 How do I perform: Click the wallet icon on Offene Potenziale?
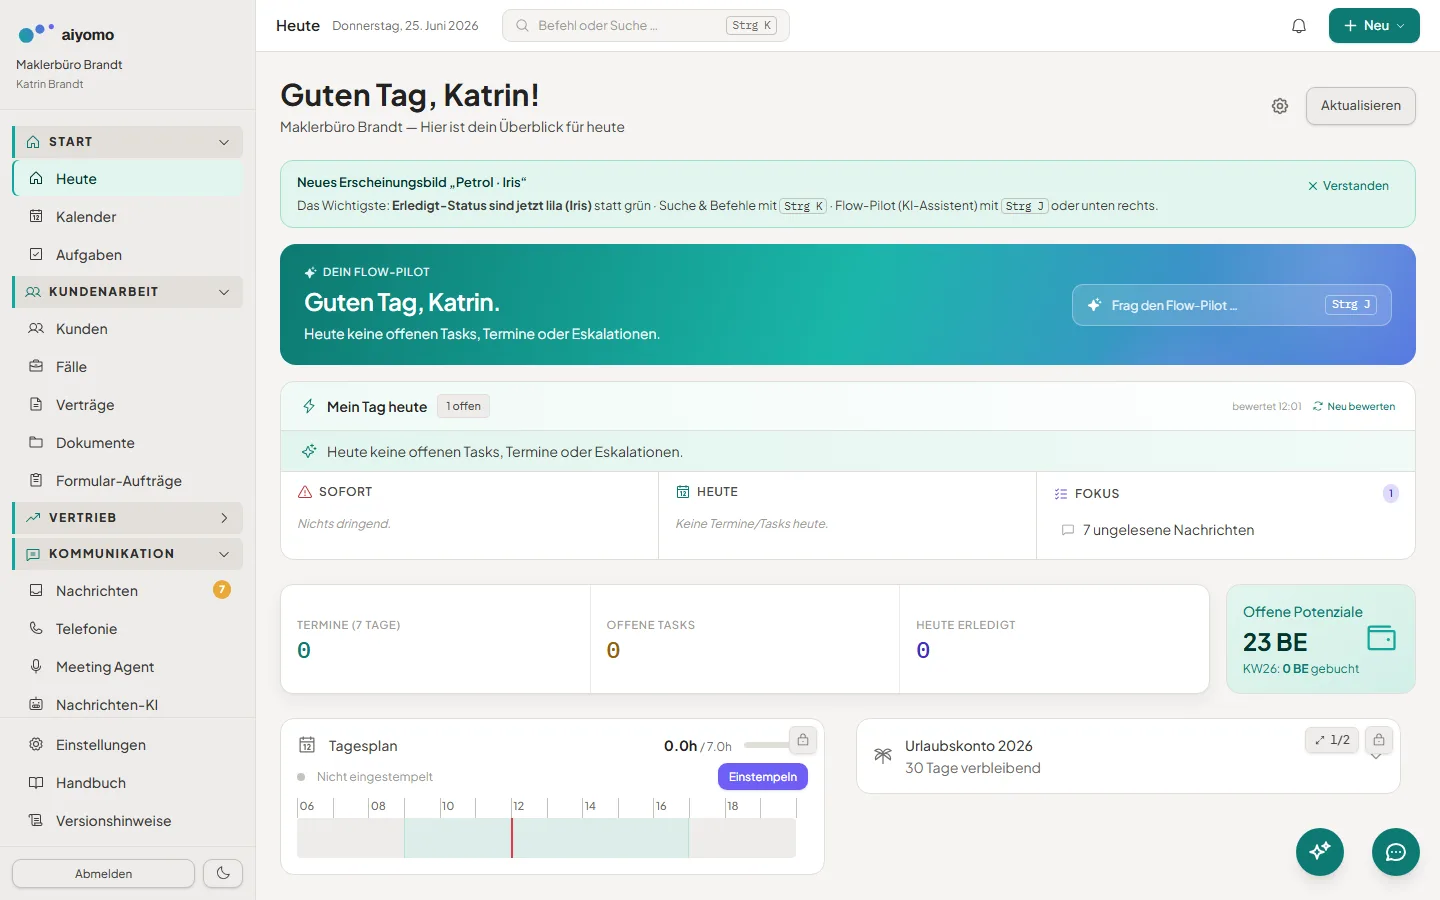[1381, 638]
